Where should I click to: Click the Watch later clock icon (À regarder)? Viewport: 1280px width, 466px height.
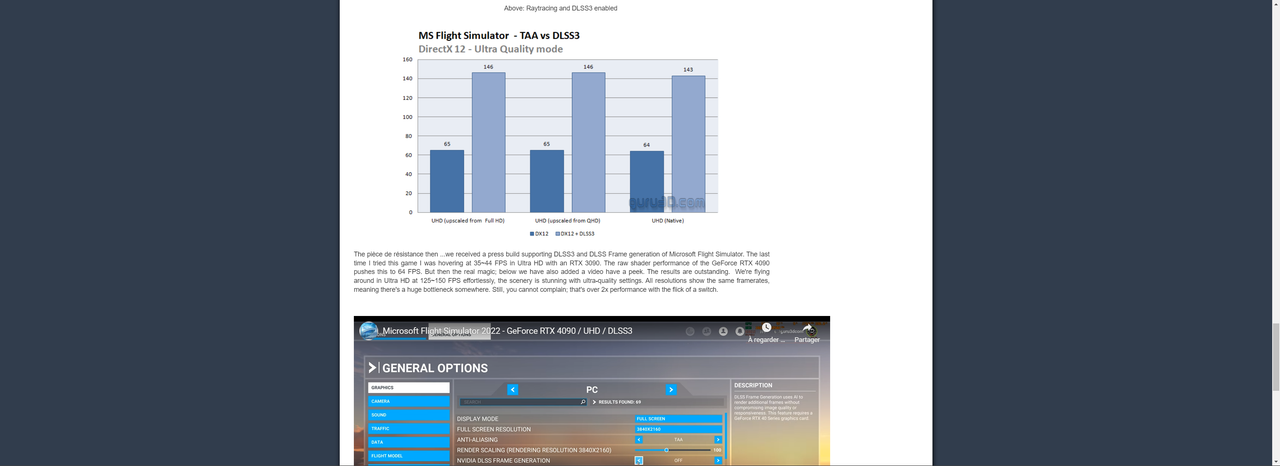click(766, 327)
